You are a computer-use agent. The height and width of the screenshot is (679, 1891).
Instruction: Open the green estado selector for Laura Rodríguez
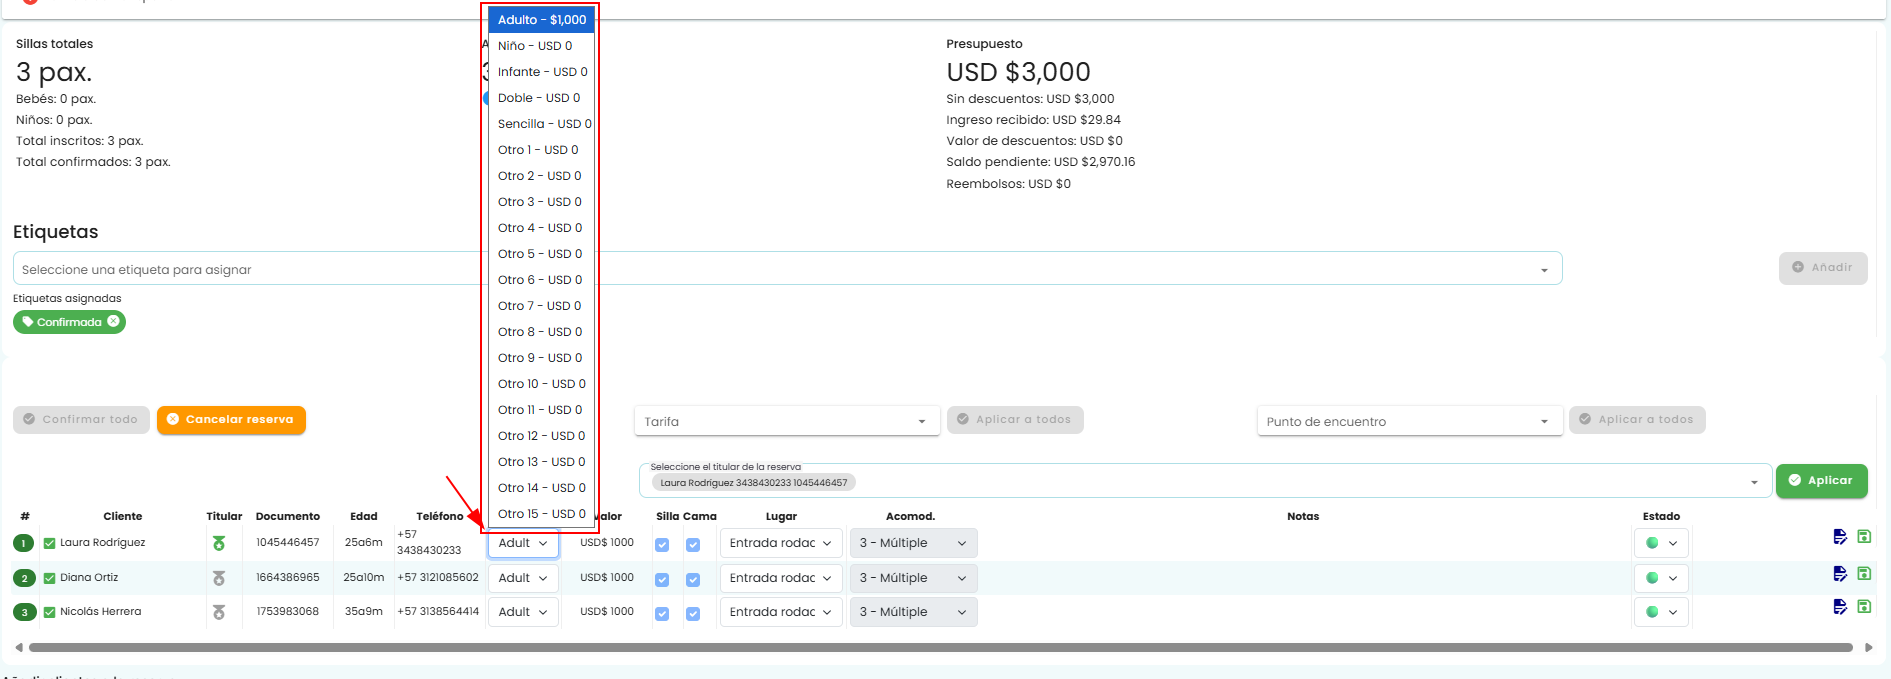[x=1662, y=543]
